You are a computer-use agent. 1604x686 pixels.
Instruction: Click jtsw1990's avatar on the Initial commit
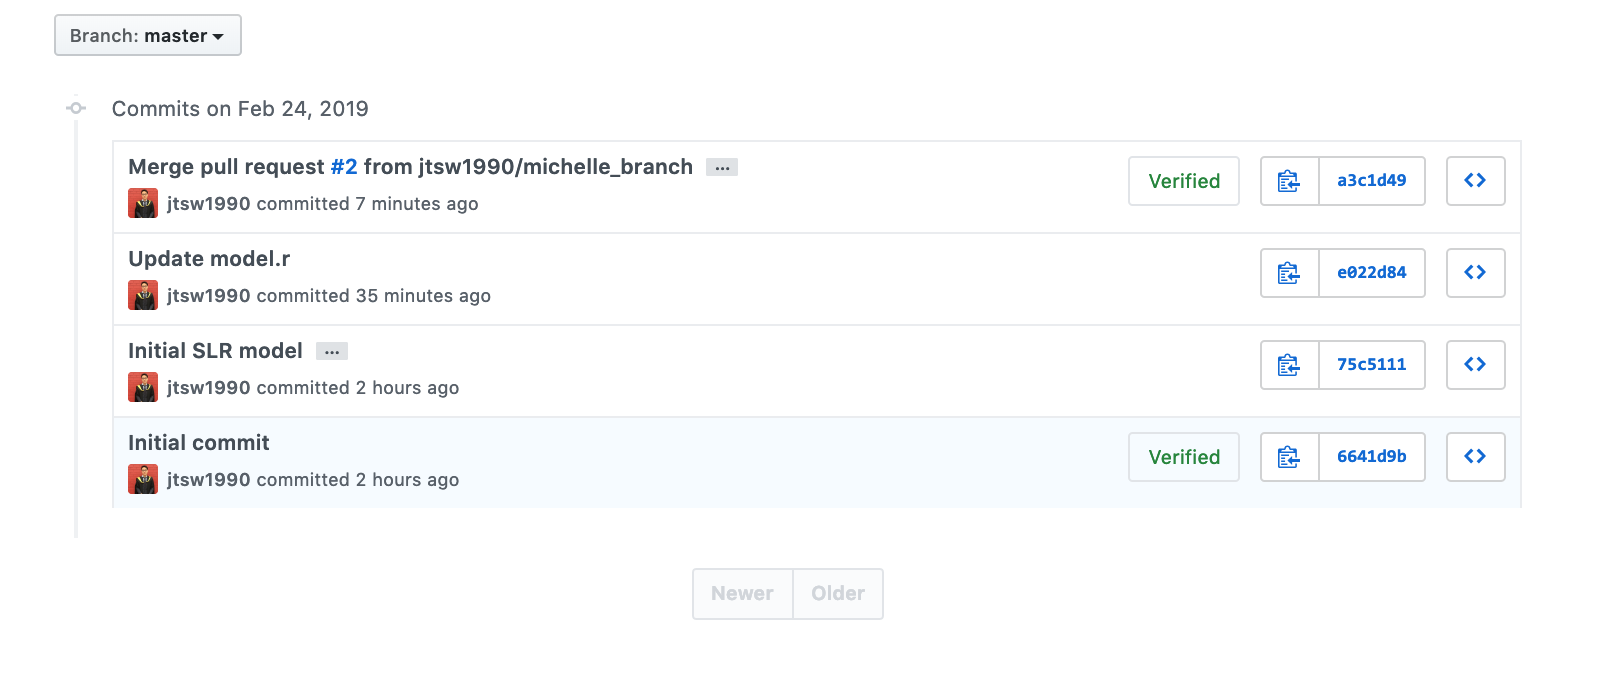[x=142, y=478]
